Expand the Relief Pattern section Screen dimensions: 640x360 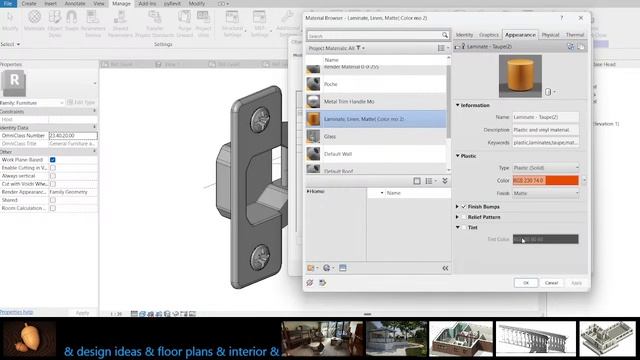pos(458,217)
